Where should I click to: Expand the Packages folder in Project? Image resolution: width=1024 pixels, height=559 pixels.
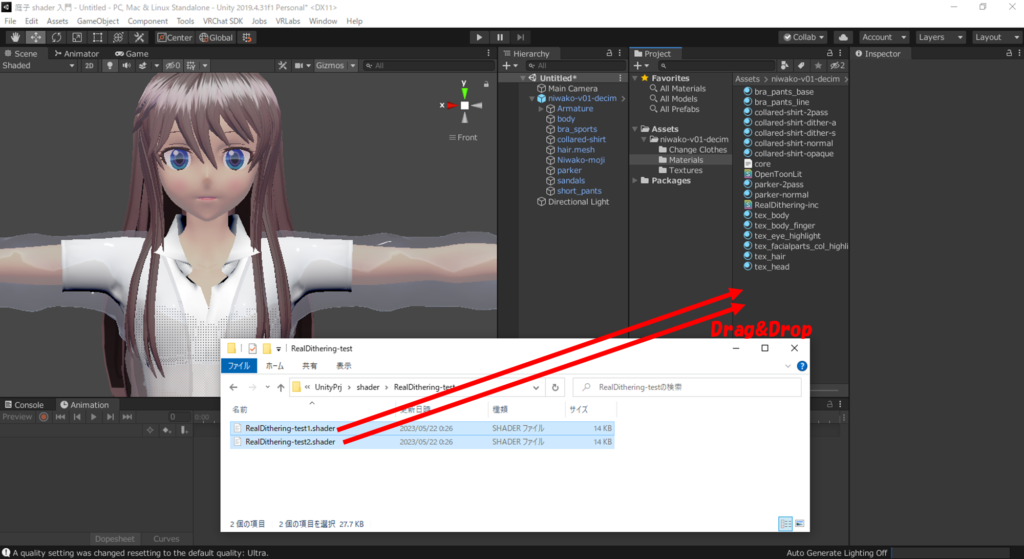(635, 181)
